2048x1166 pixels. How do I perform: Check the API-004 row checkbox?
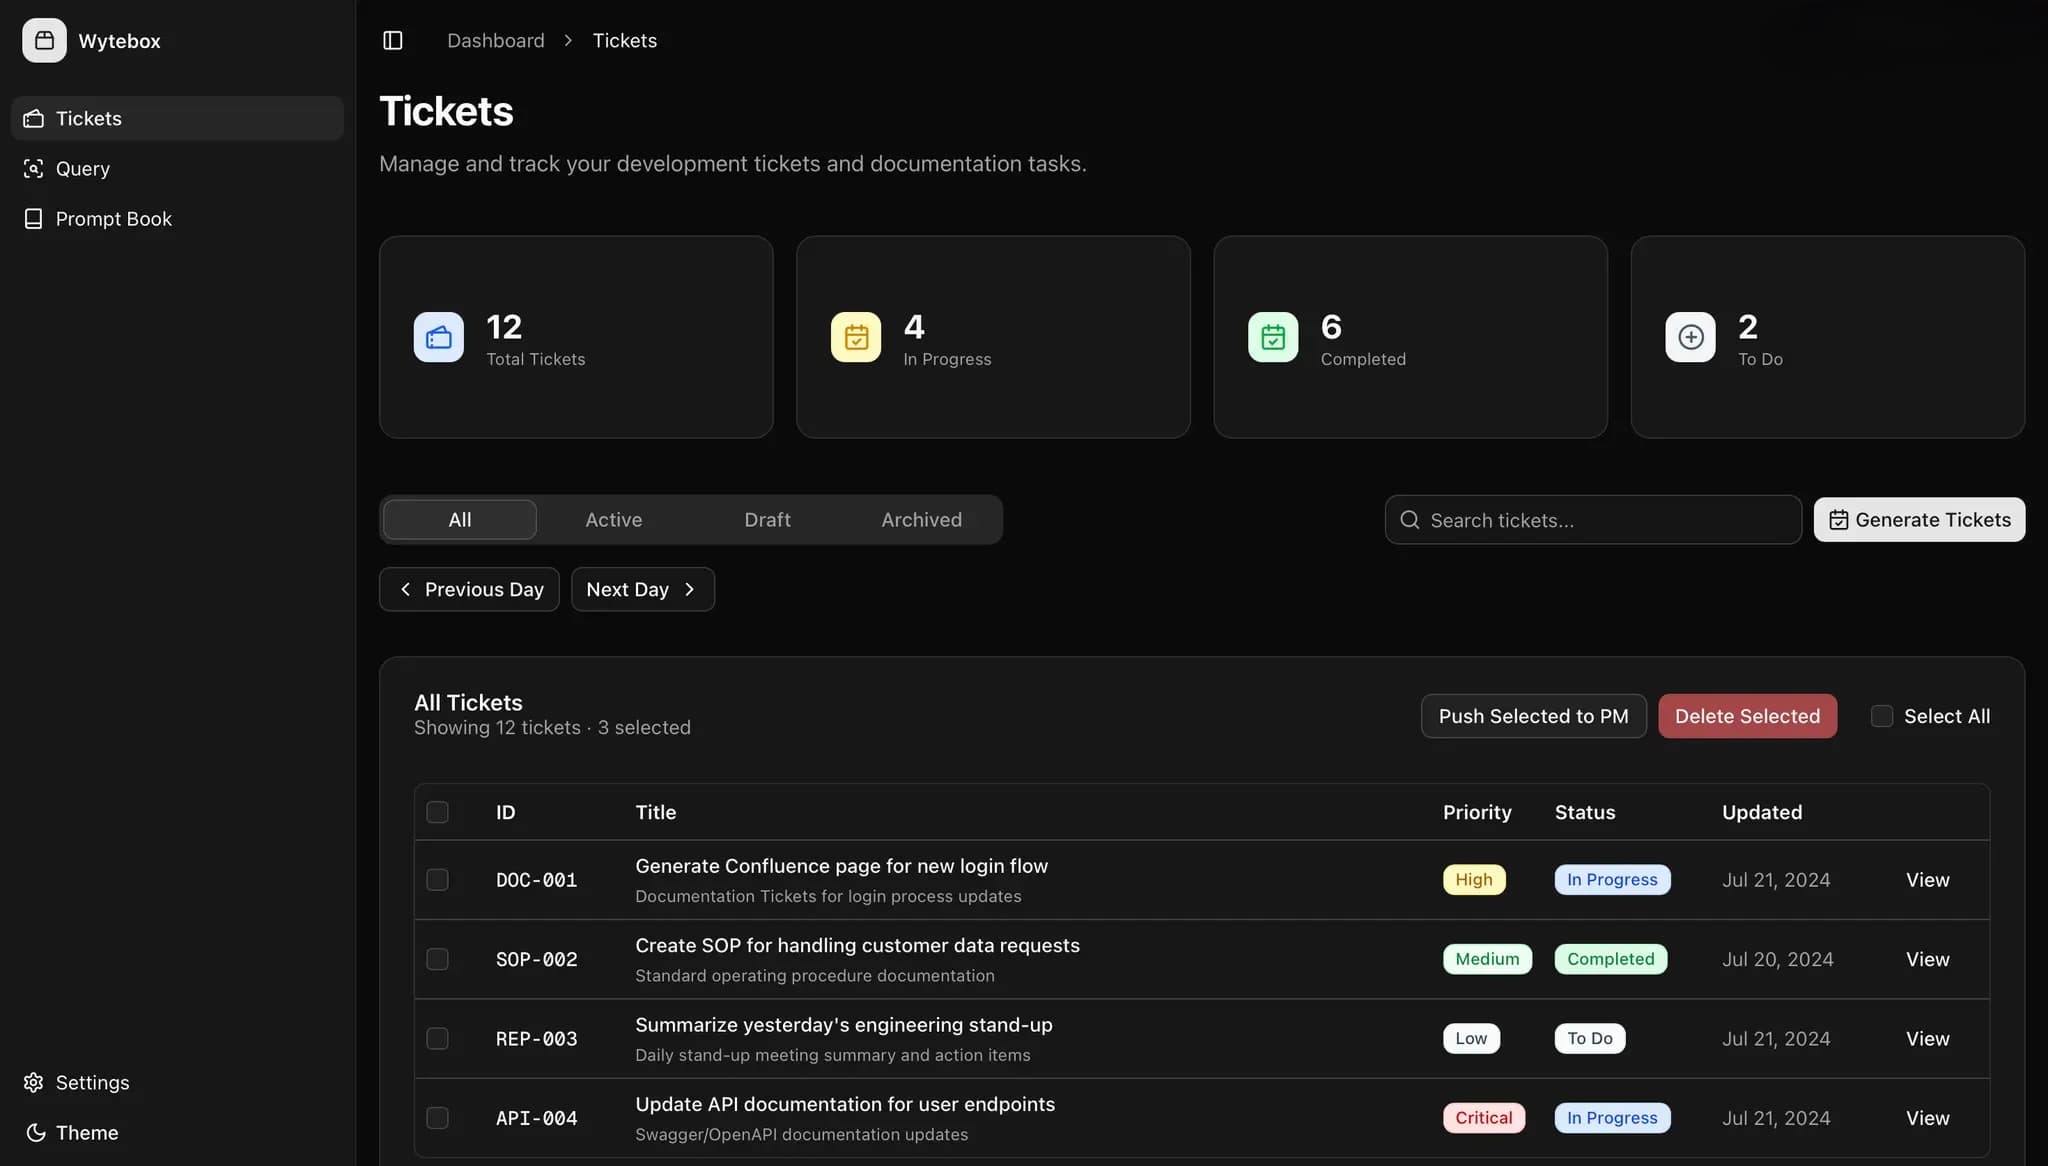[437, 1117]
